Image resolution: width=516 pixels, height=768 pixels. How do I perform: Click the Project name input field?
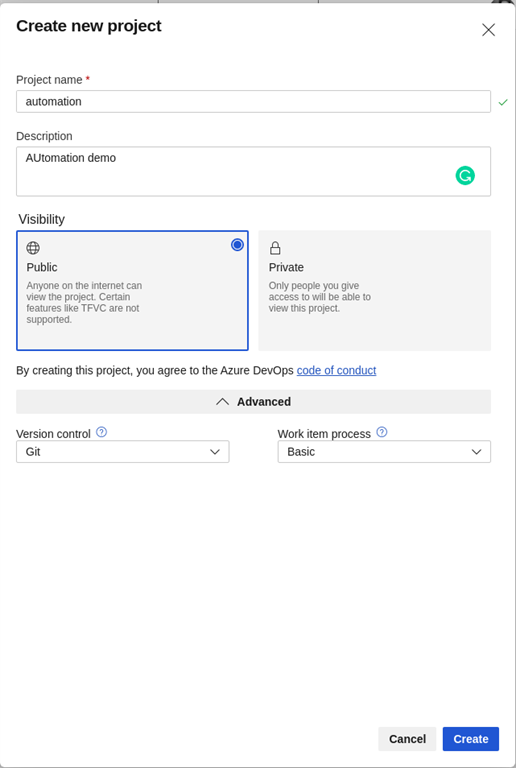point(254,101)
